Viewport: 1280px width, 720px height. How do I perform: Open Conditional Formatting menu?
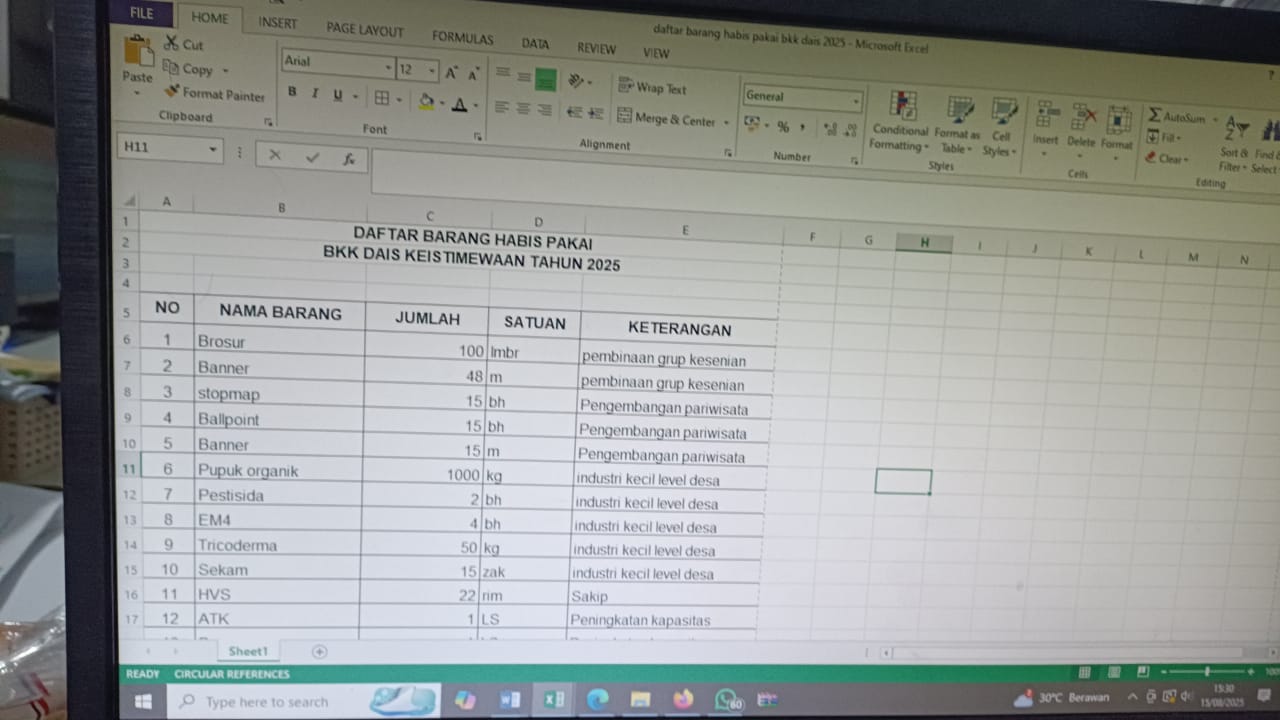pos(901,121)
